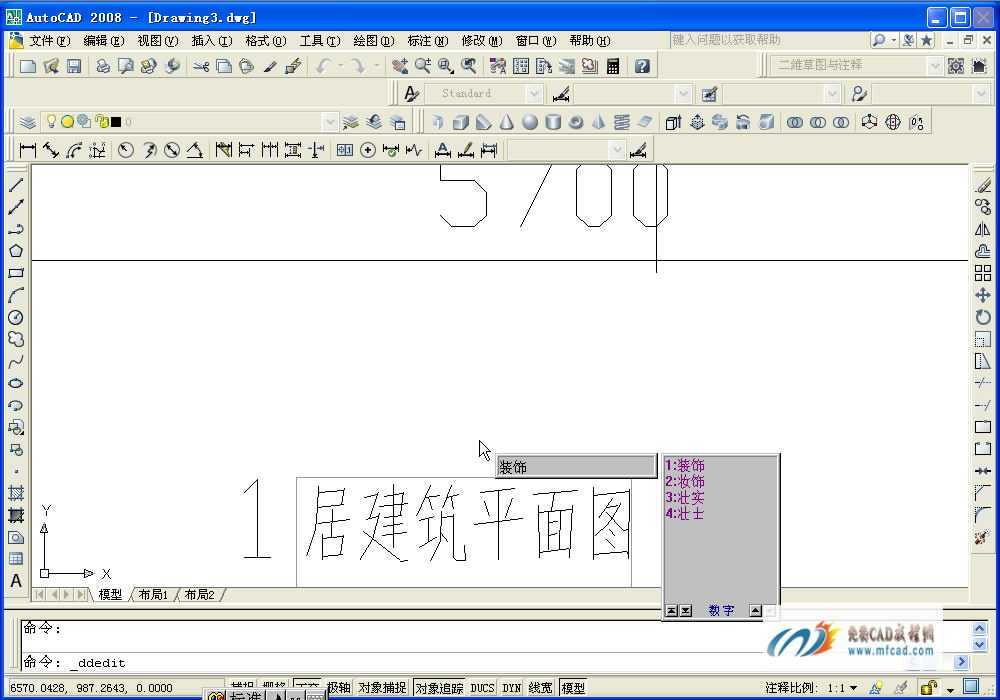
Task: Open the Text Style manager icon
Action: tap(411, 94)
